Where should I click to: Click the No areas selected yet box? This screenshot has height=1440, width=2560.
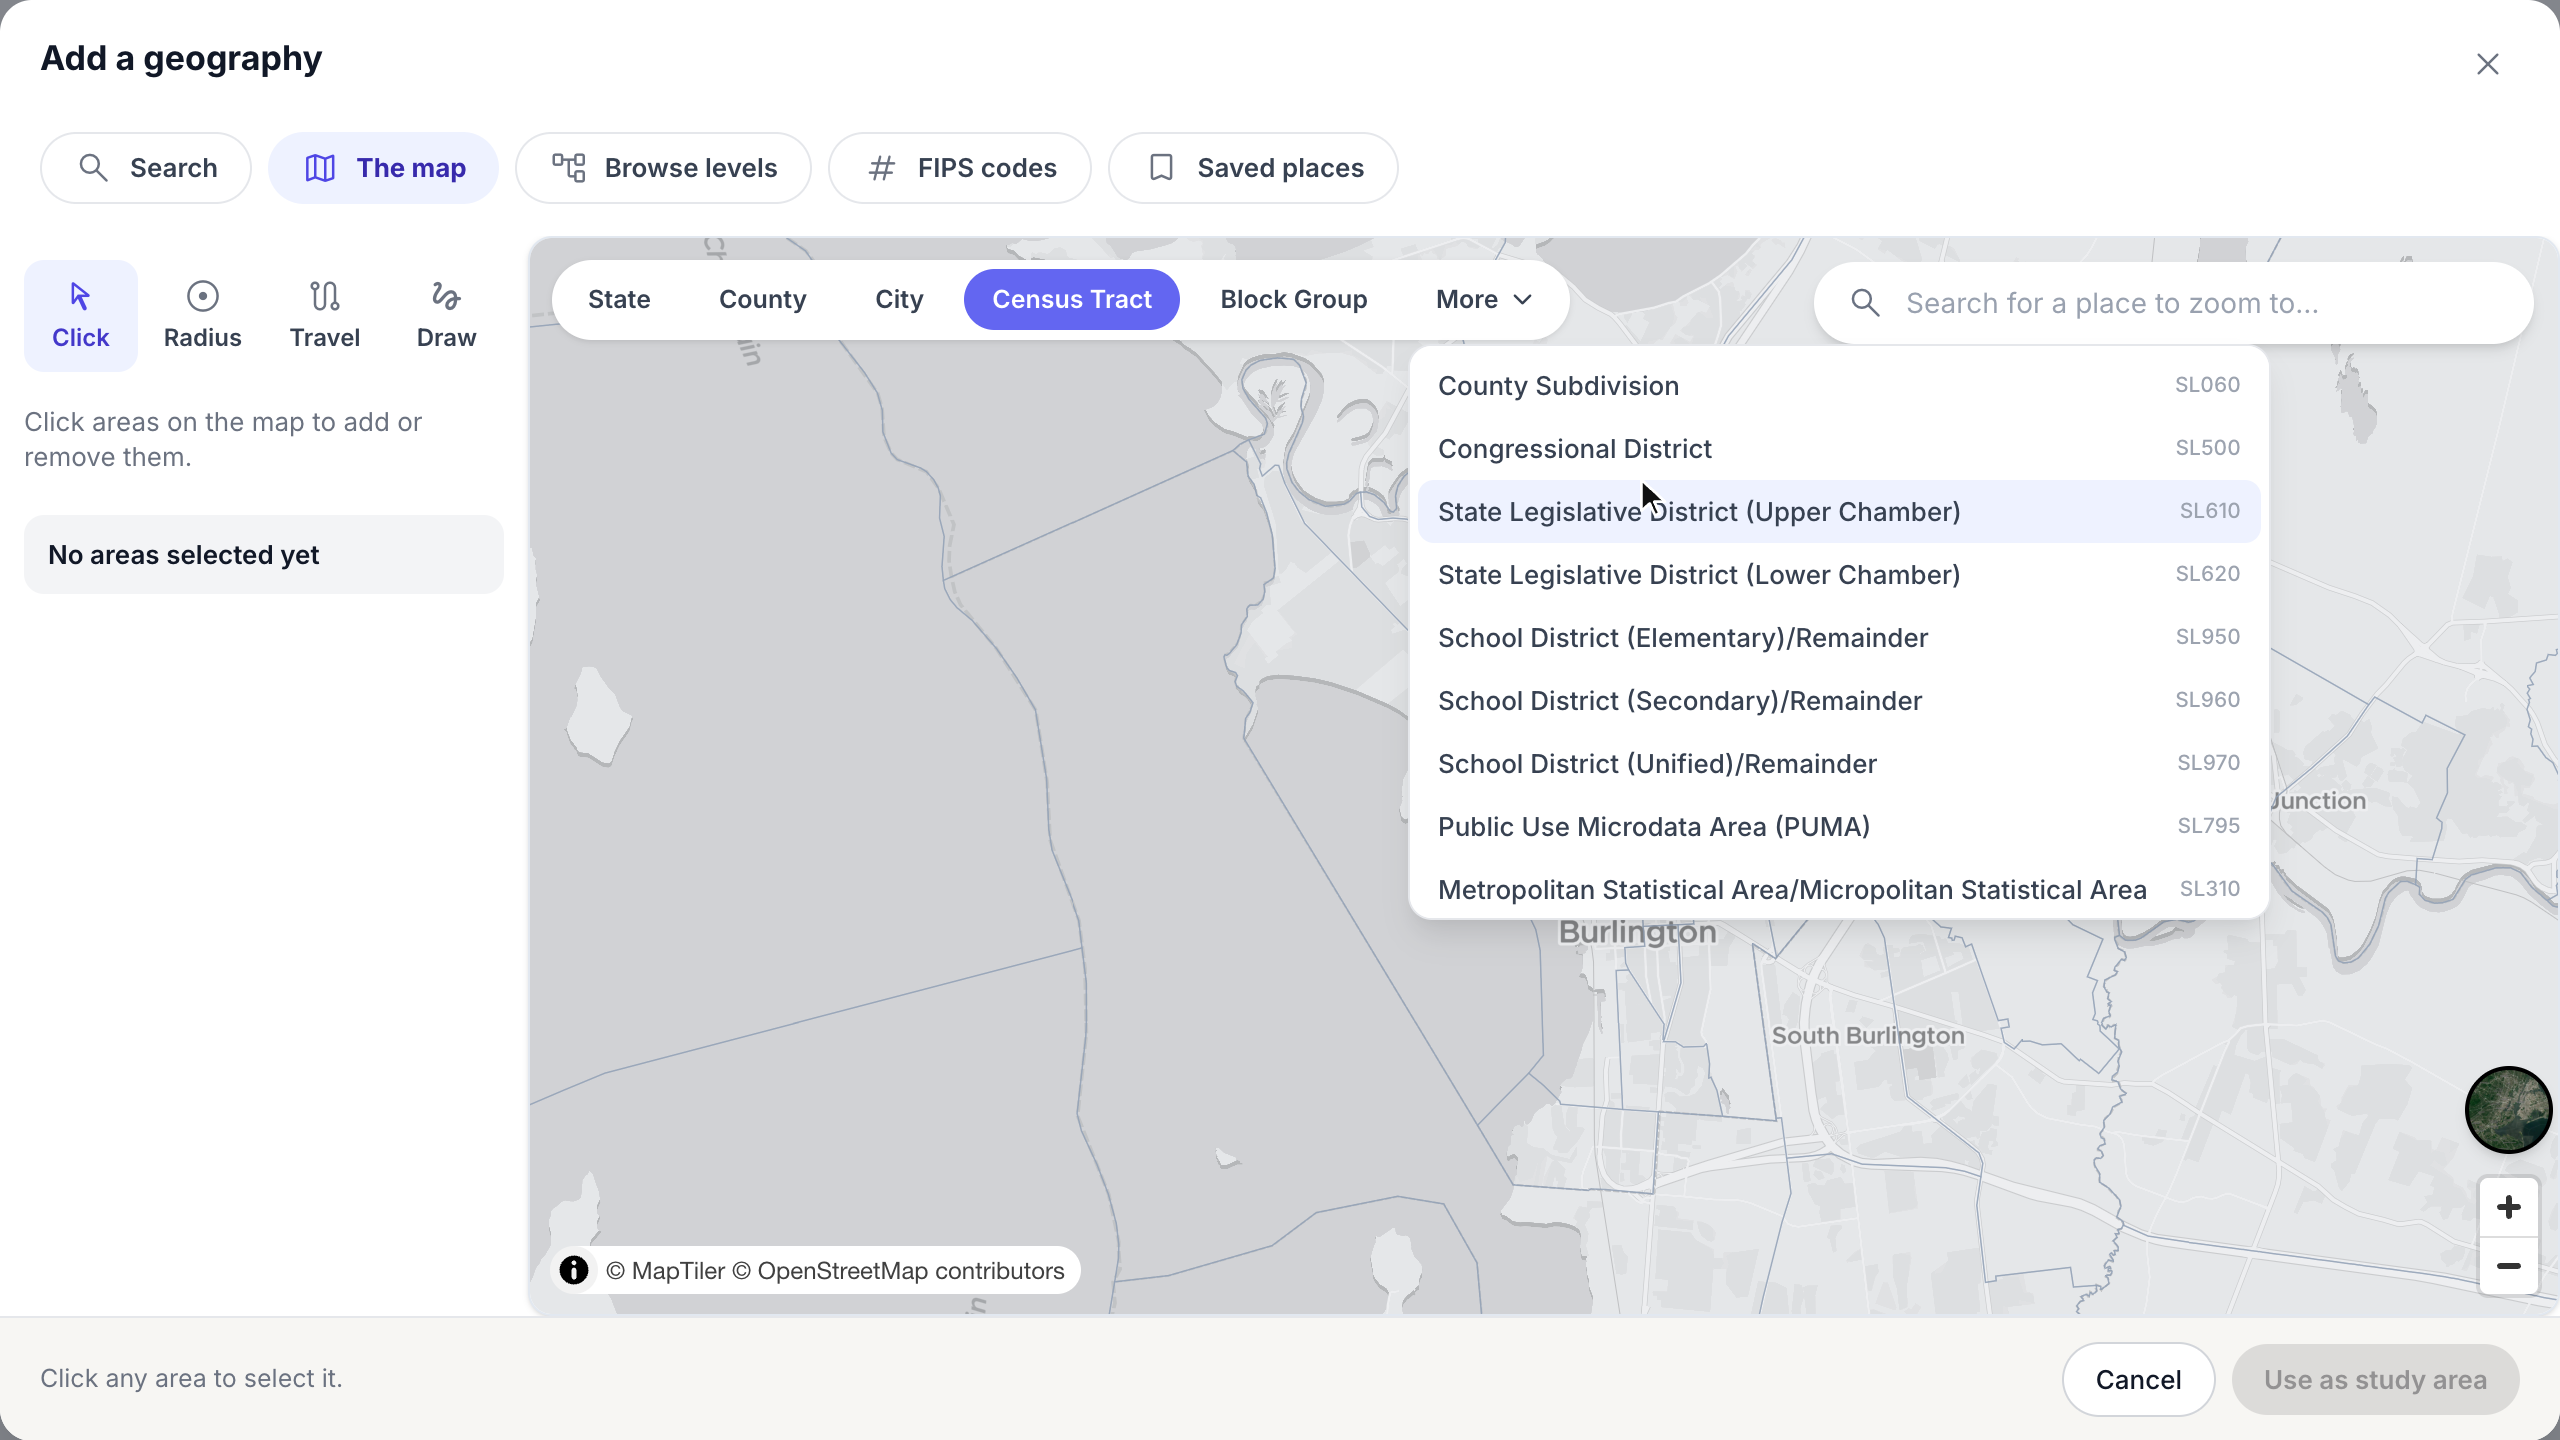264,555
